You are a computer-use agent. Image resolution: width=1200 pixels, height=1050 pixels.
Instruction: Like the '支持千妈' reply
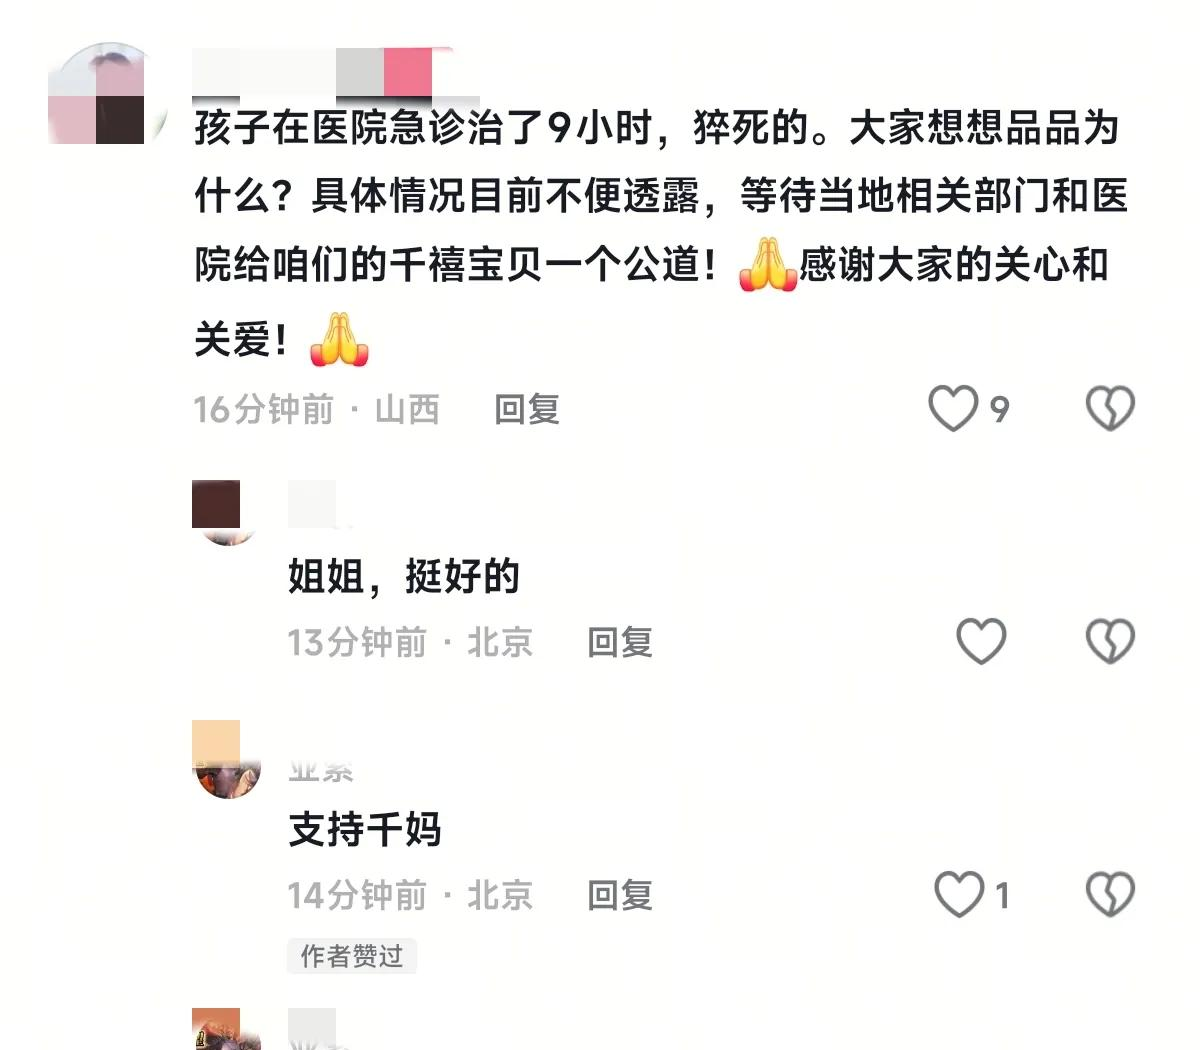coord(959,894)
